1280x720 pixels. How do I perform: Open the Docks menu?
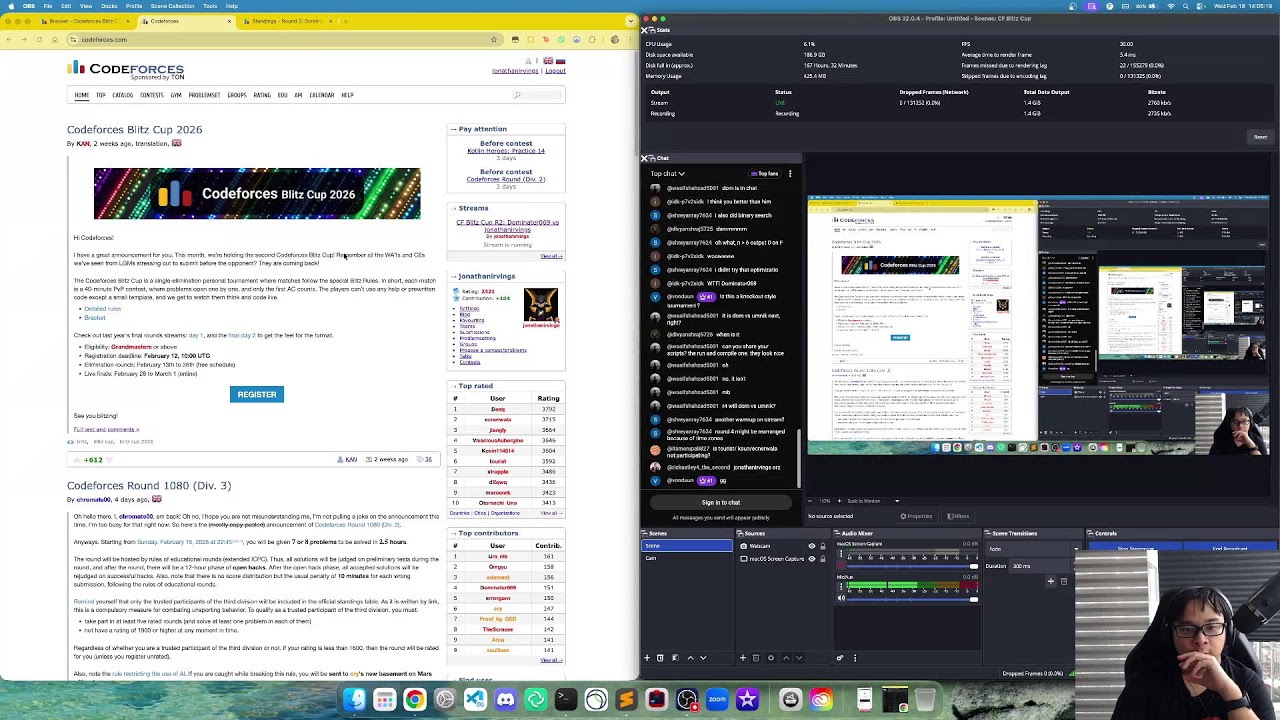click(109, 6)
